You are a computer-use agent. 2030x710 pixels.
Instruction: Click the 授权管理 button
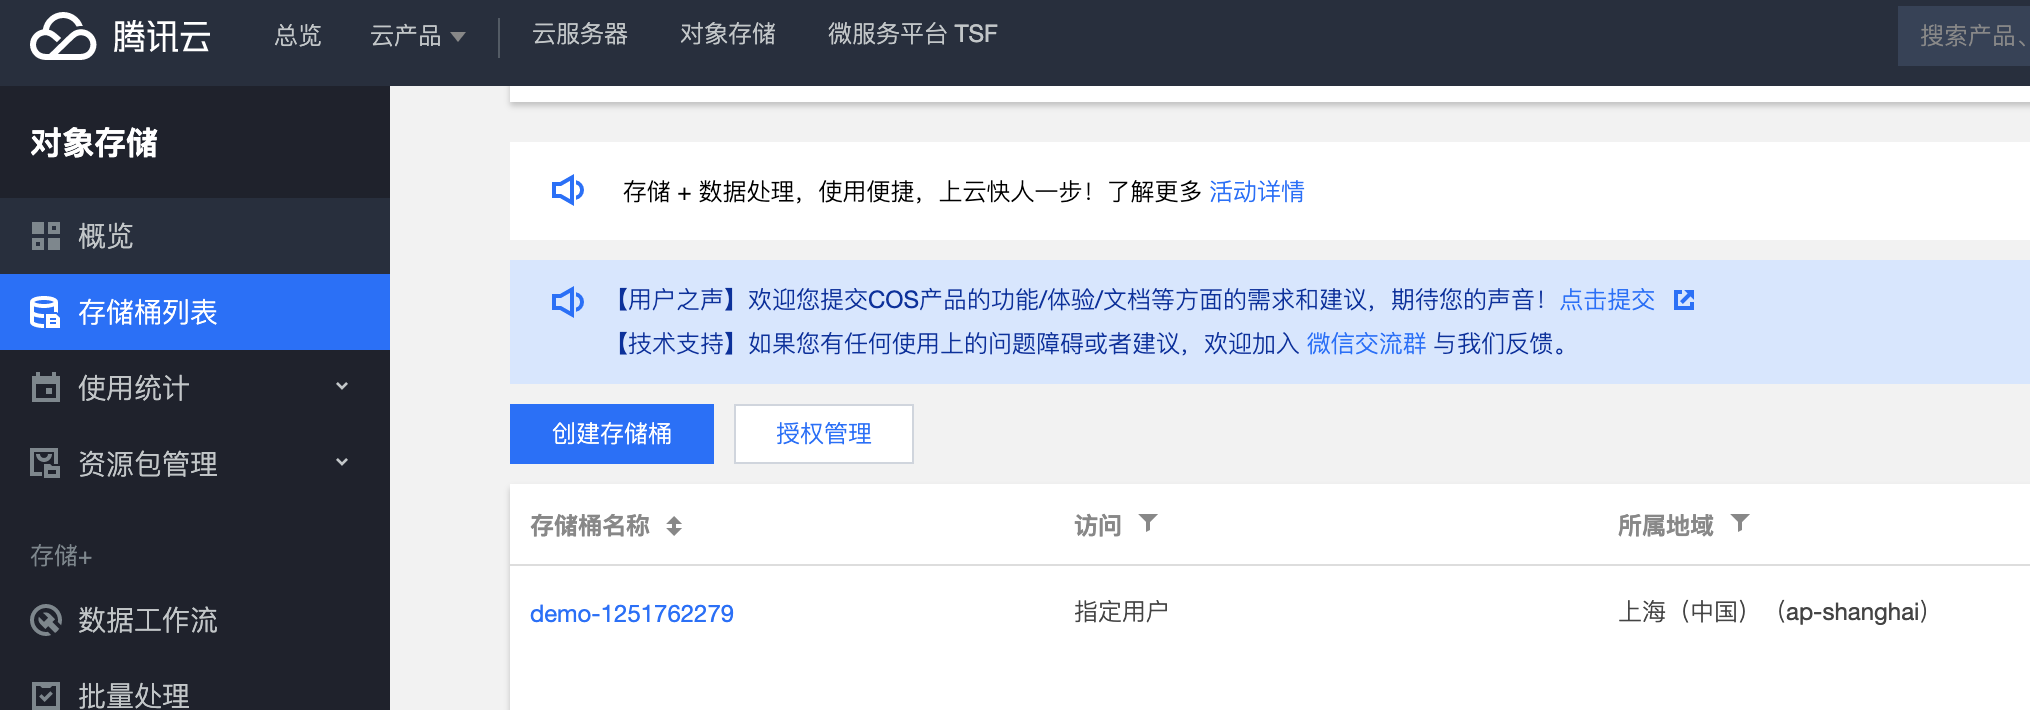point(824,434)
